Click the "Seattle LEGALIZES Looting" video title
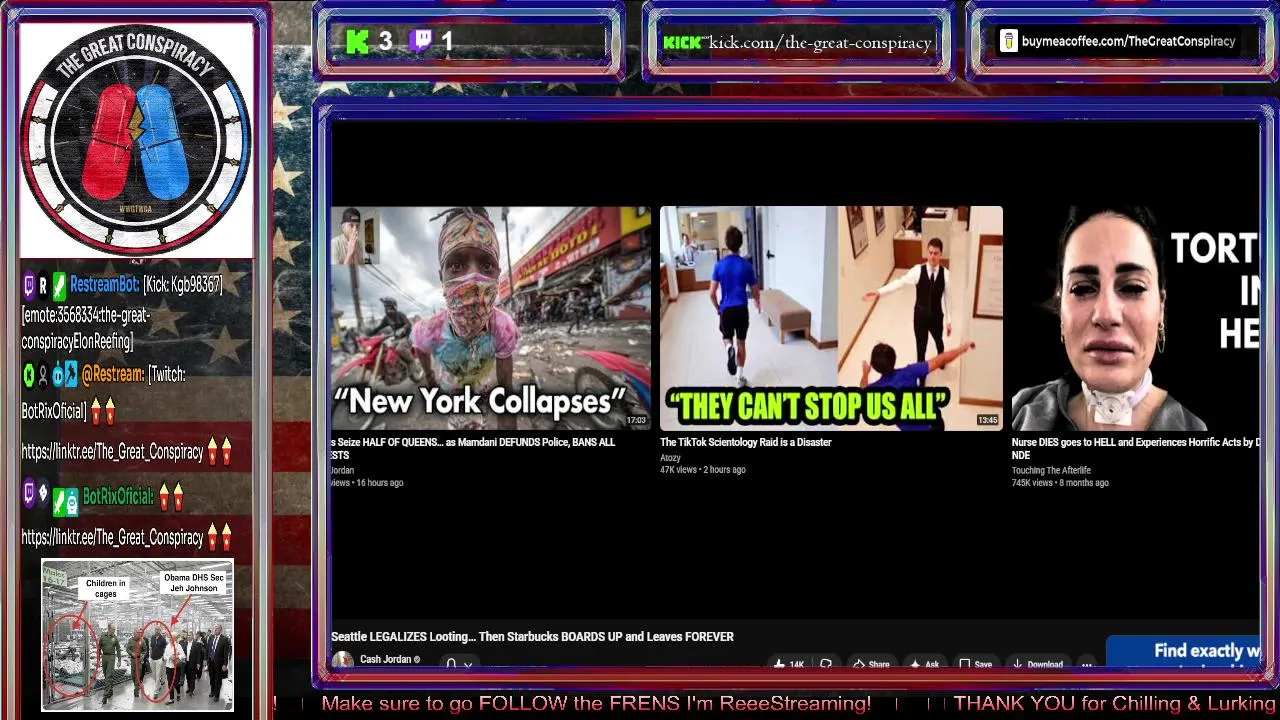1280x720 pixels. click(x=532, y=637)
